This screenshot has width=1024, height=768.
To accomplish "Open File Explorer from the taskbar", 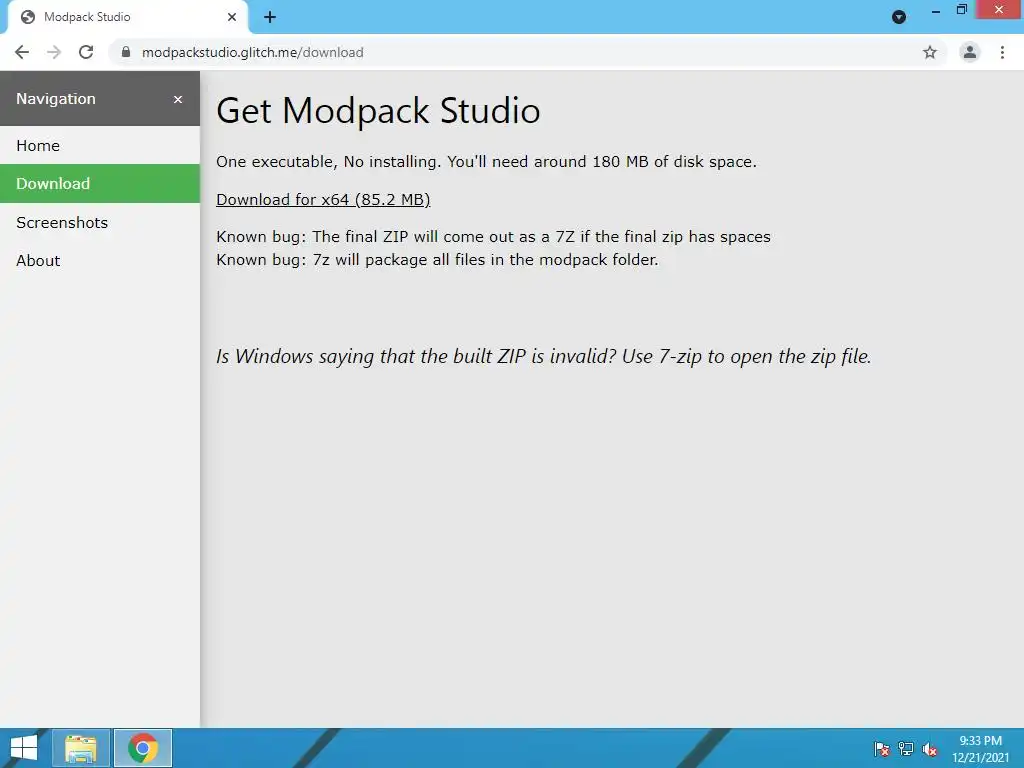I will 81,748.
